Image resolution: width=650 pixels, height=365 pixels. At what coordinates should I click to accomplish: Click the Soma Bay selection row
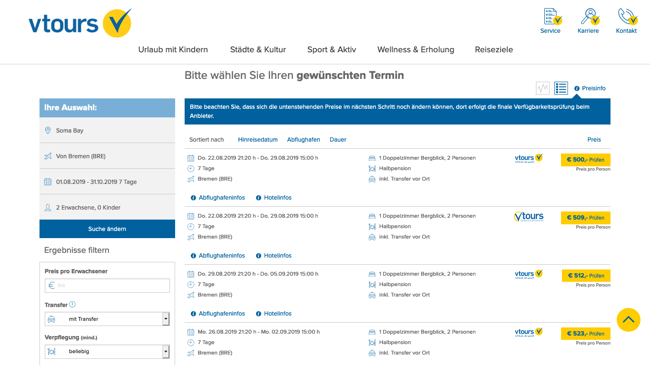(107, 130)
